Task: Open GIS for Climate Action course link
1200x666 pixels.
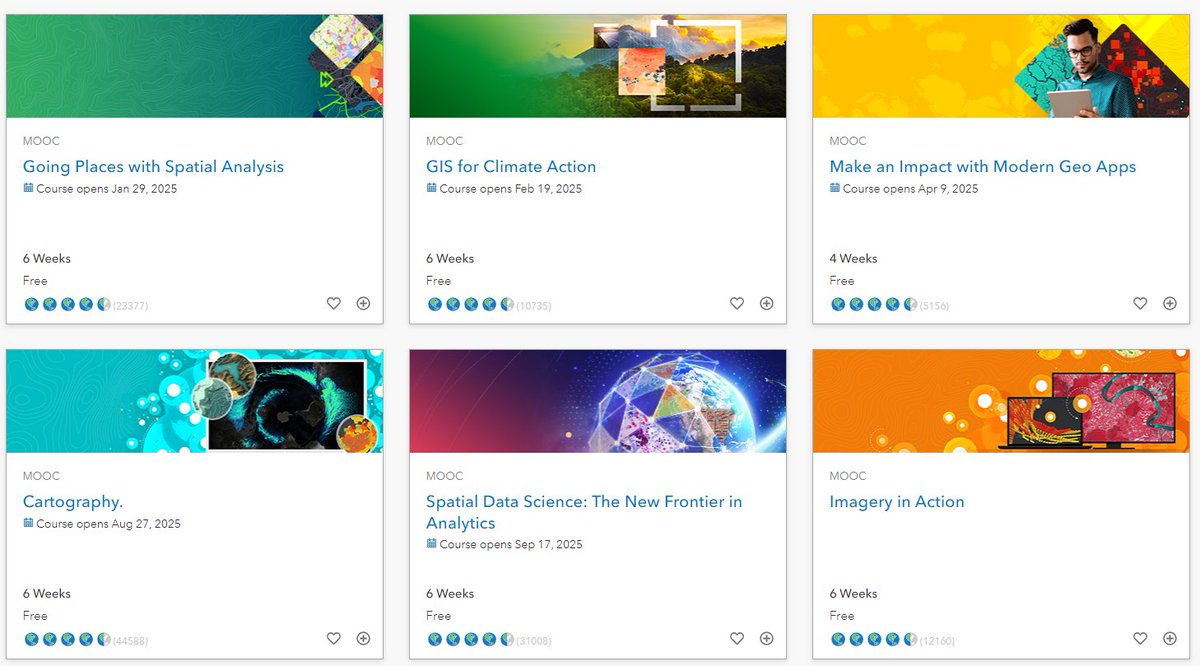Action: (x=511, y=167)
